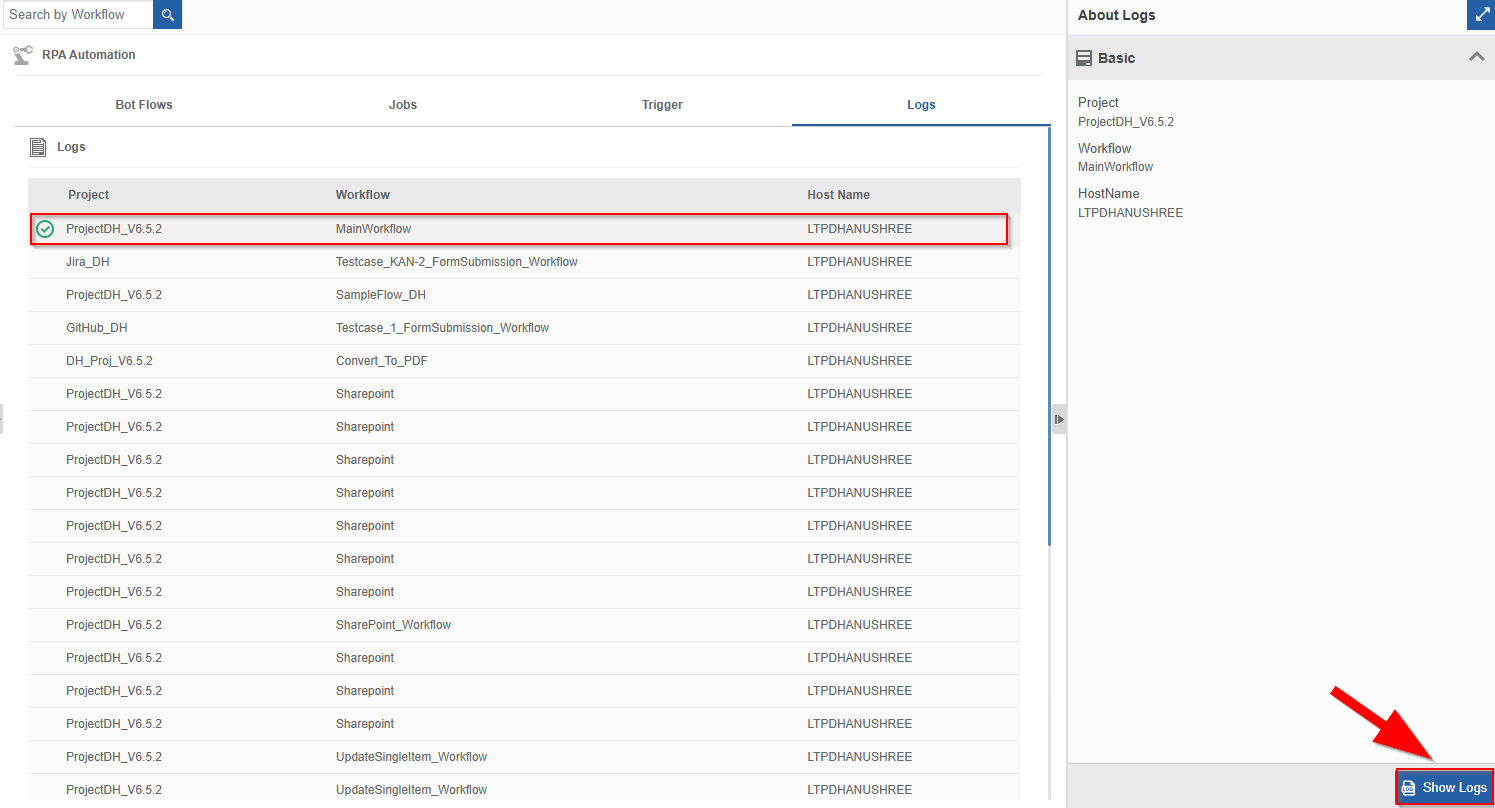Collapse the Basic section chevron
The height and width of the screenshot is (808, 1495).
pos(1476,57)
